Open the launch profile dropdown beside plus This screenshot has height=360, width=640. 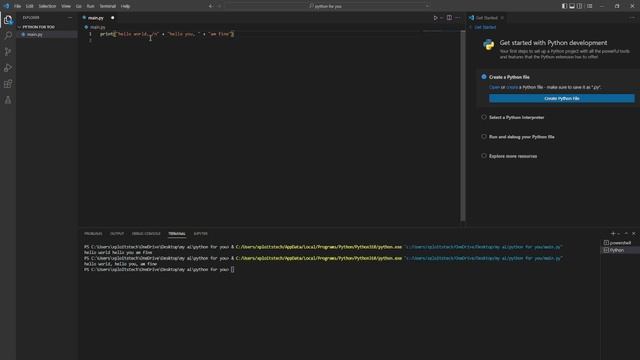619,233
